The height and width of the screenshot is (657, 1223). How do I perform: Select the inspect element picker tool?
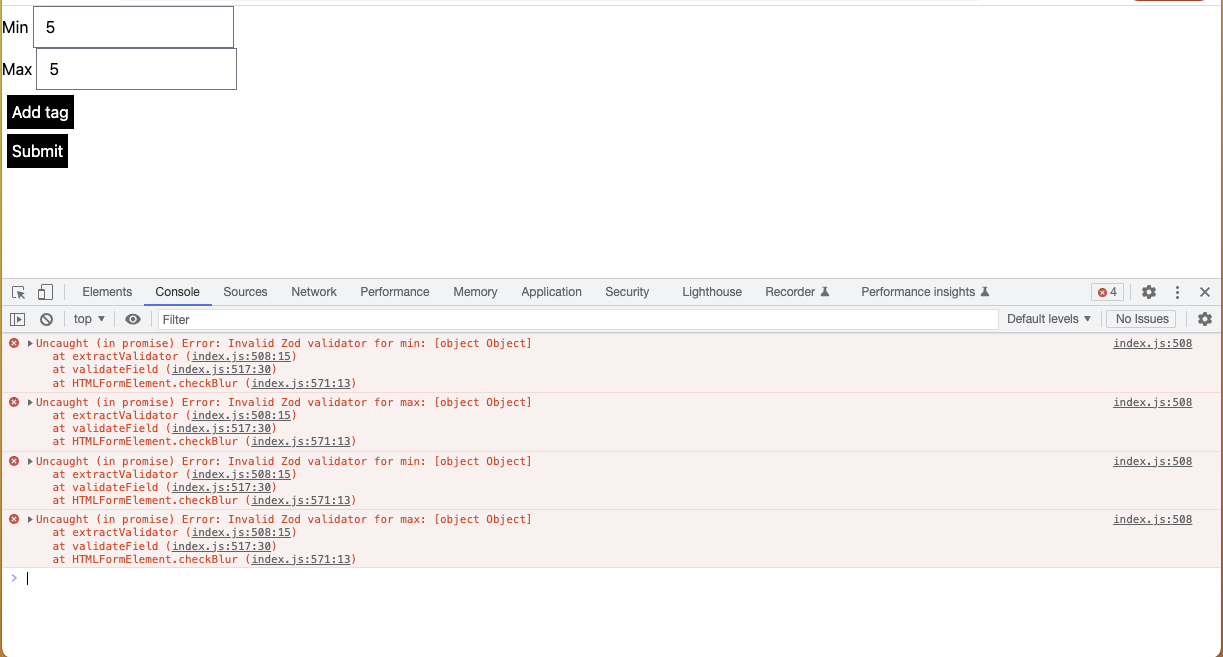(x=17, y=291)
